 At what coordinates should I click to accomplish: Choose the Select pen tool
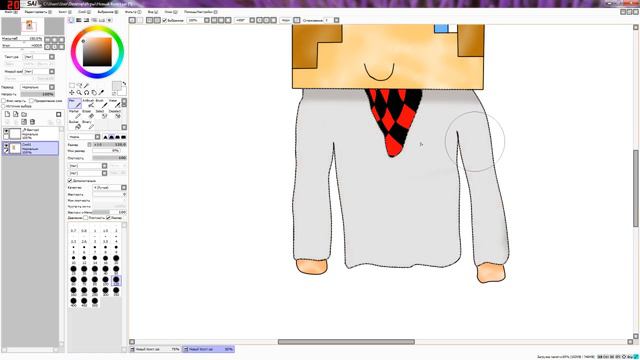[x=101, y=114]
